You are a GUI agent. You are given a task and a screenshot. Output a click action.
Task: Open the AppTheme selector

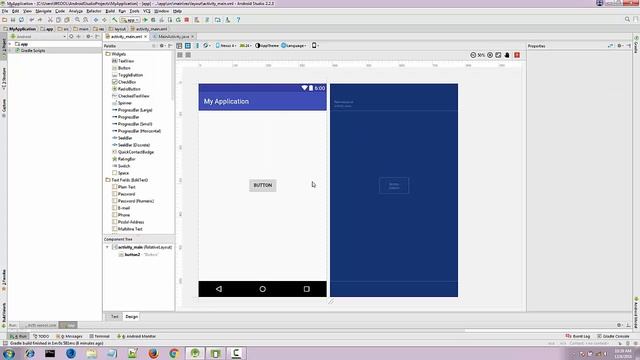point(267,46)
